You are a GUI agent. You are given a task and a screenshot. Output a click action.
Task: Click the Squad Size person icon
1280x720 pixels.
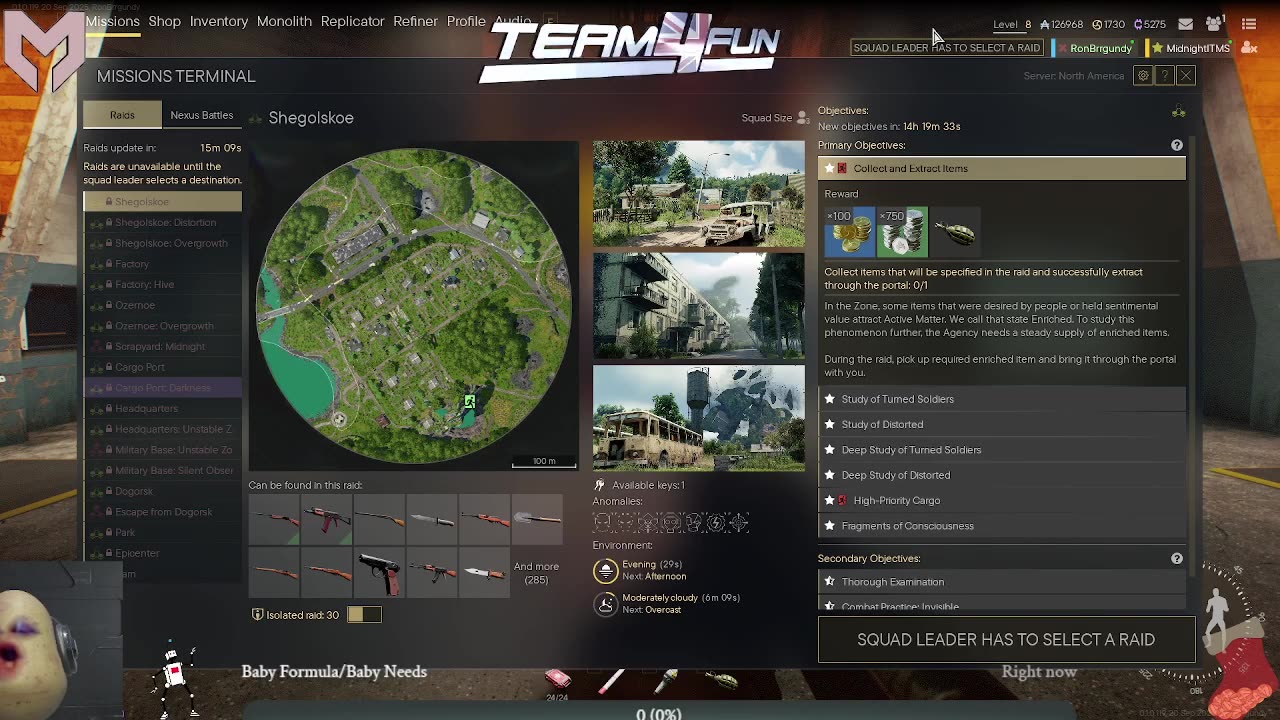pyautogui.click(x=803, y=118)
